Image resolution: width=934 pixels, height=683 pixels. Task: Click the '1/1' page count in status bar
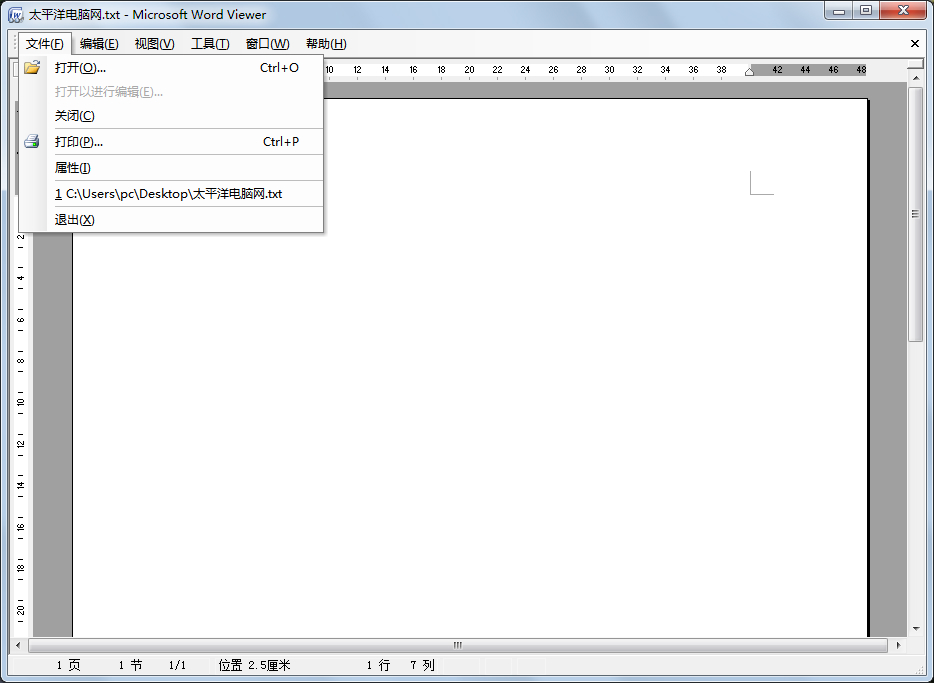[x=178, y=665]
